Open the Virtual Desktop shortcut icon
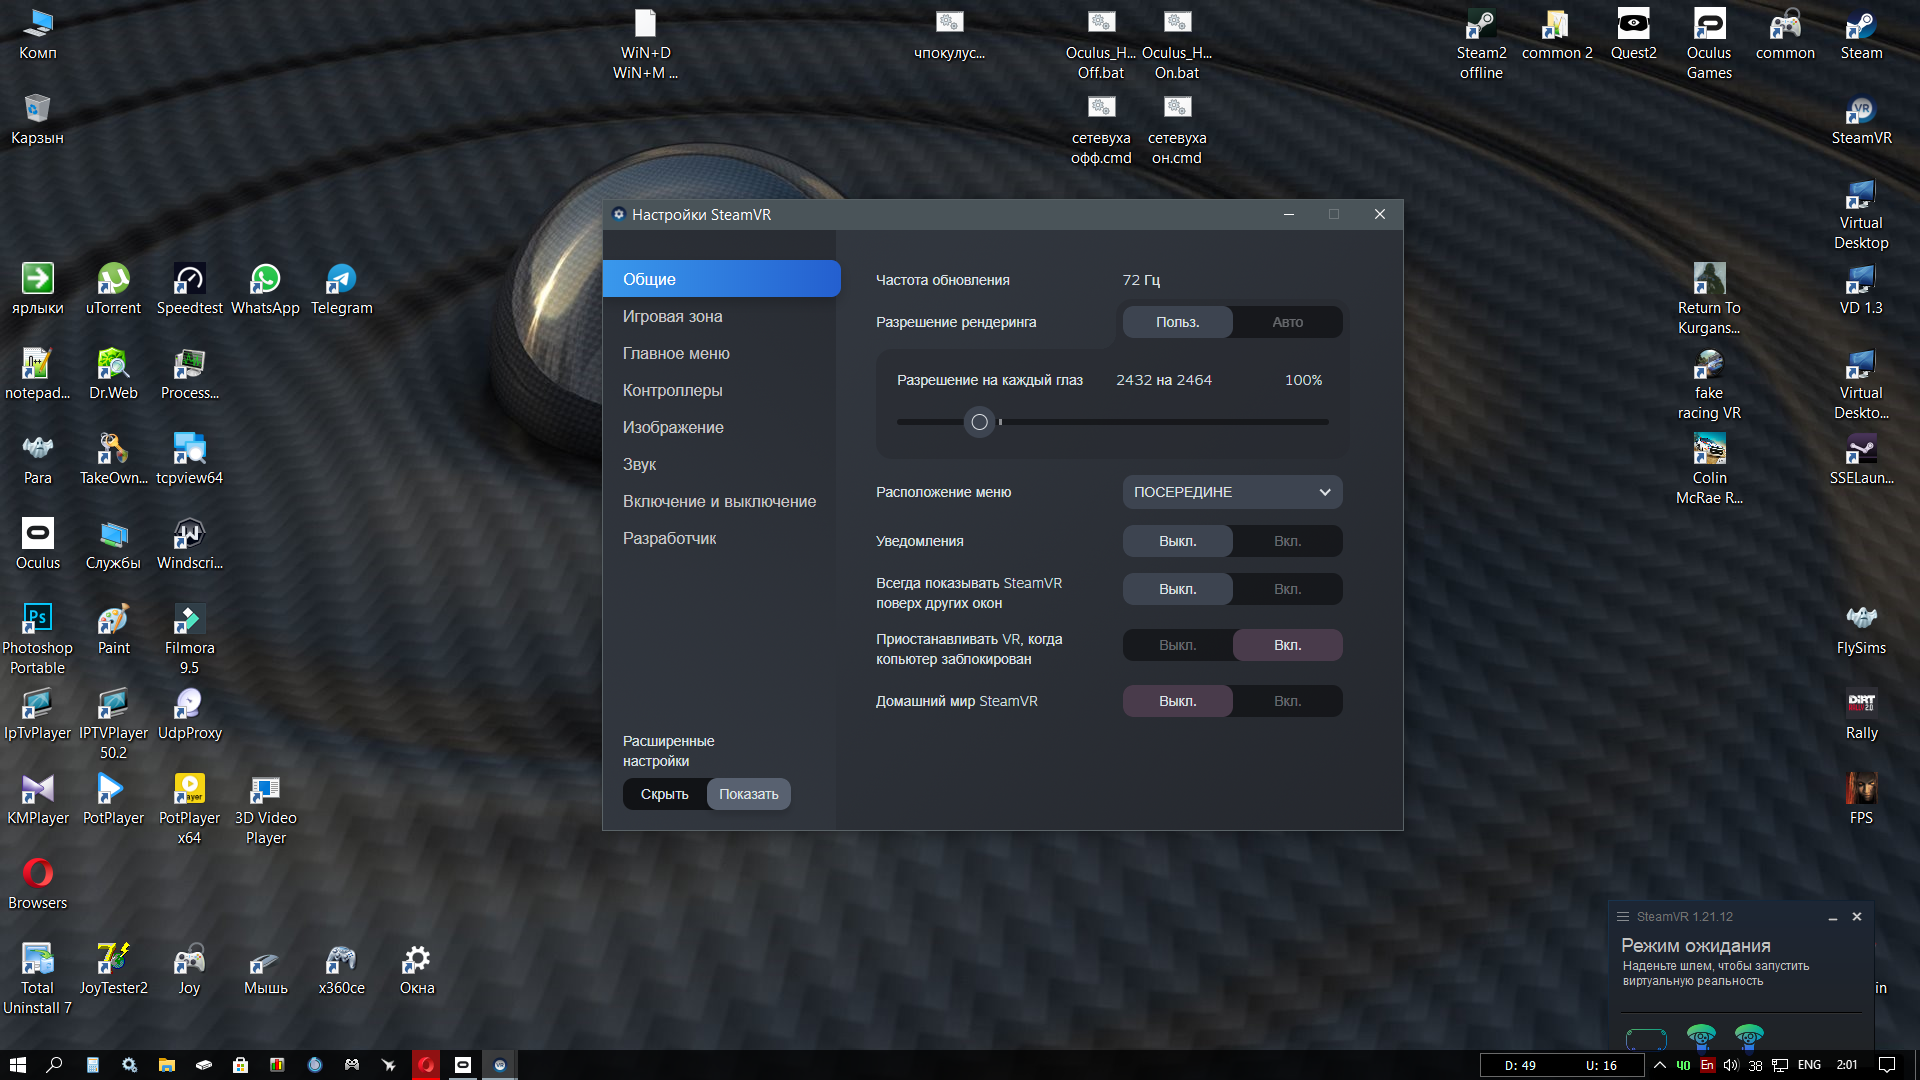The height and width of the screenshot is (1080, 1920). click(1861, 214)
